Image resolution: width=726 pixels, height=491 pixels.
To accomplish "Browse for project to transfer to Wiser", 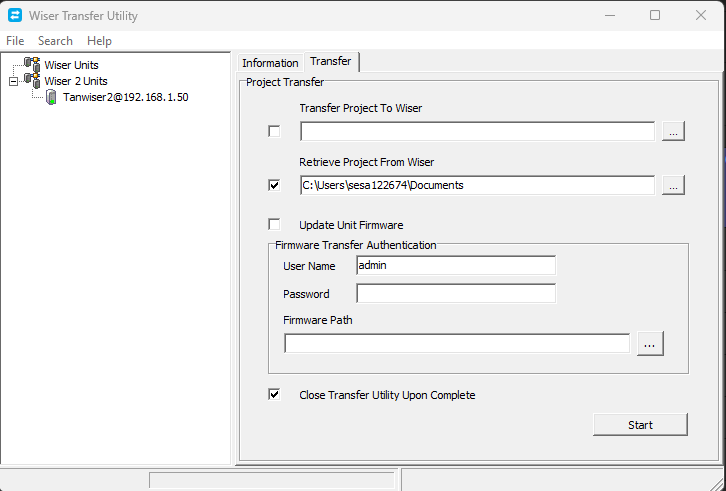I will 673,132.
